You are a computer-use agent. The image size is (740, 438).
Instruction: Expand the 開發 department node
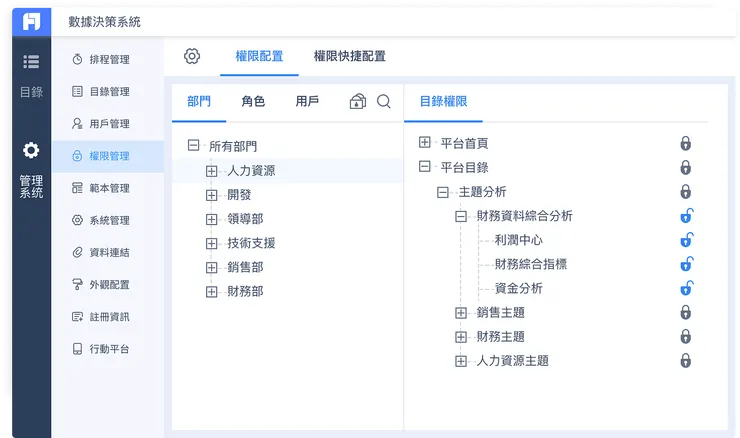coord(211,195)
